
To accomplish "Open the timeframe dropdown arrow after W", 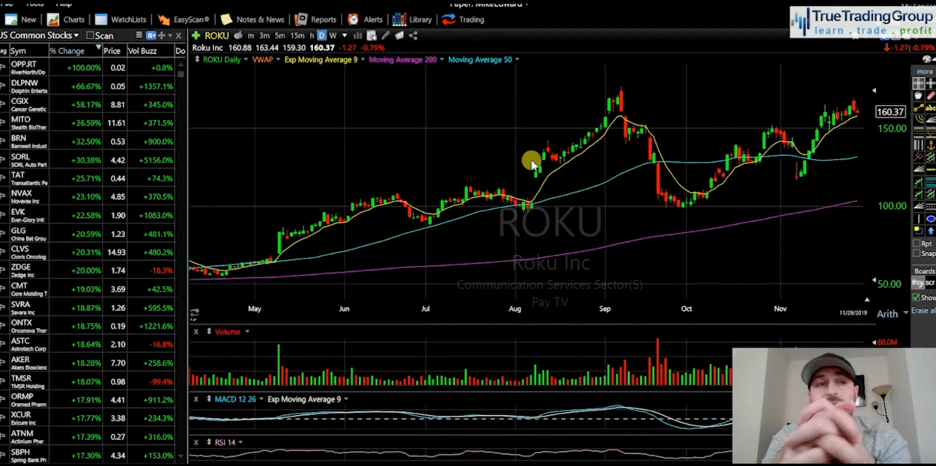I will pyautogui.click(x=344, y=36).
